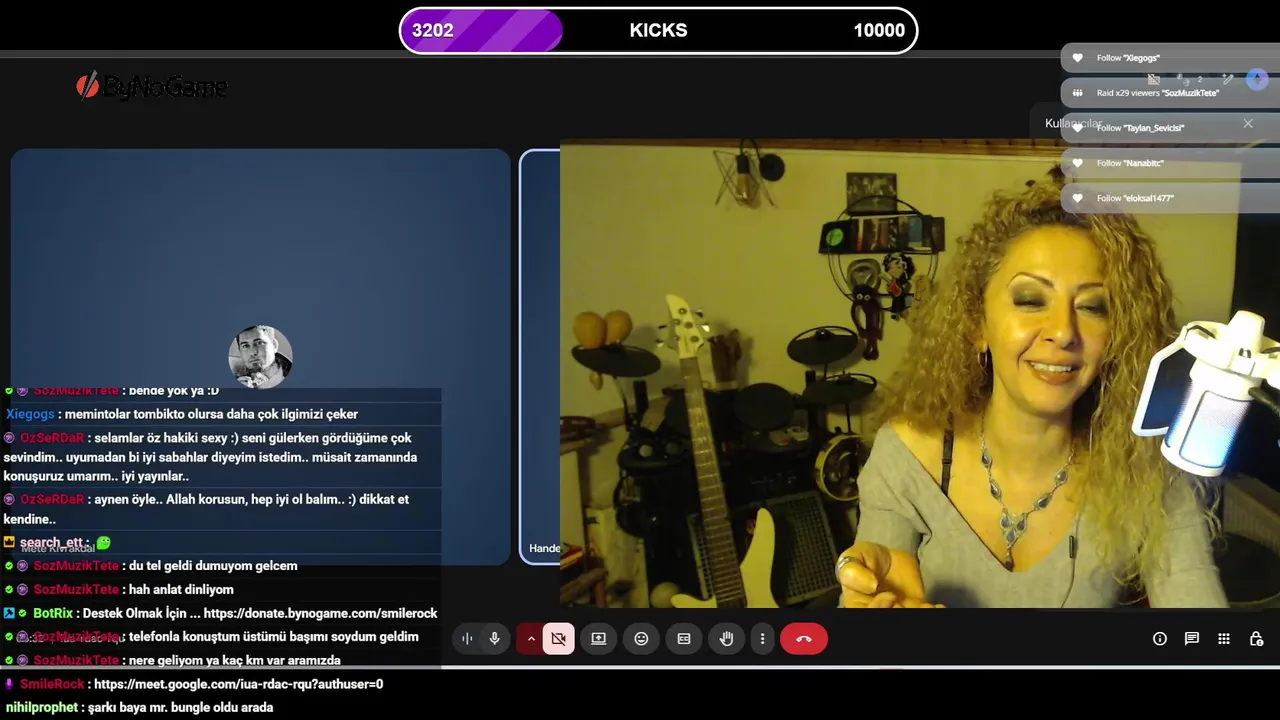The height and width of the screenshot is (720, 1280).
Task: Open host controls lock icon
Action: click(1256, 639)
